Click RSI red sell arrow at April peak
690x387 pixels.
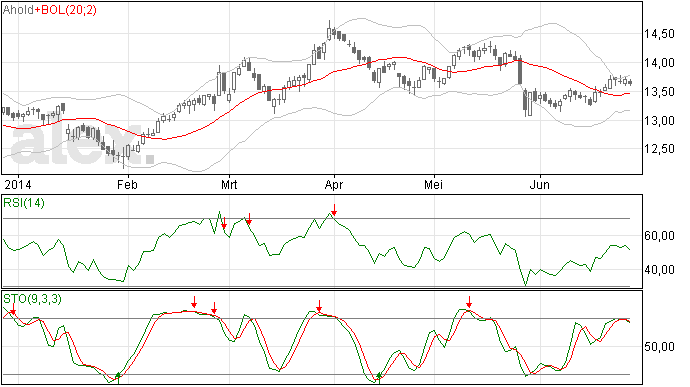tap(334, 210)
